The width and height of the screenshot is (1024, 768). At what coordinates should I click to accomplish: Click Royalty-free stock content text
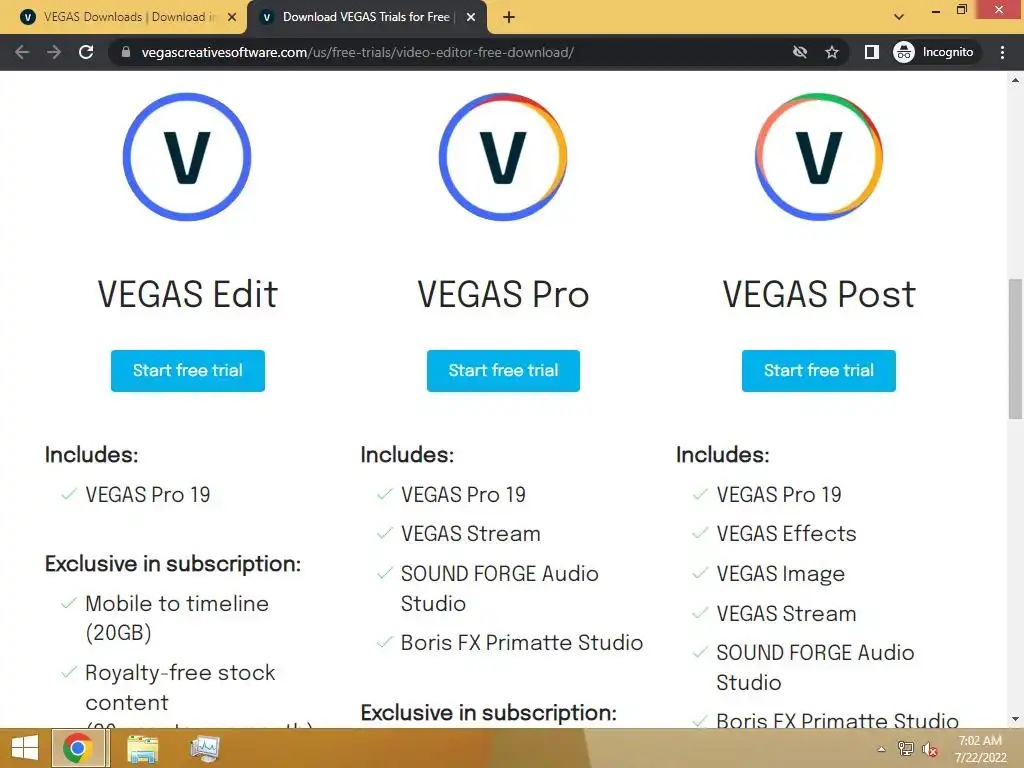[x=180, y=688]
